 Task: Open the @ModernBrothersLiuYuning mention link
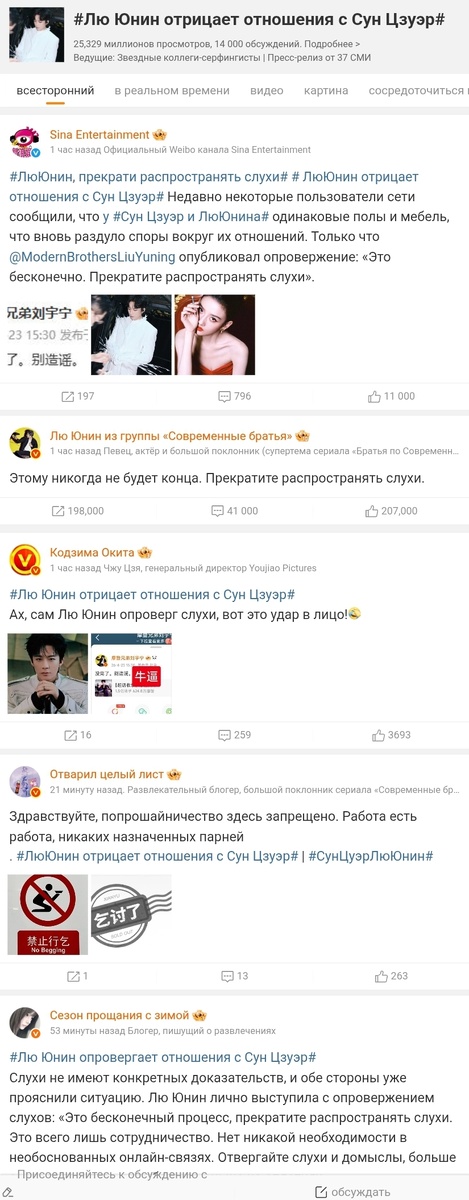[x=93, y=257]
